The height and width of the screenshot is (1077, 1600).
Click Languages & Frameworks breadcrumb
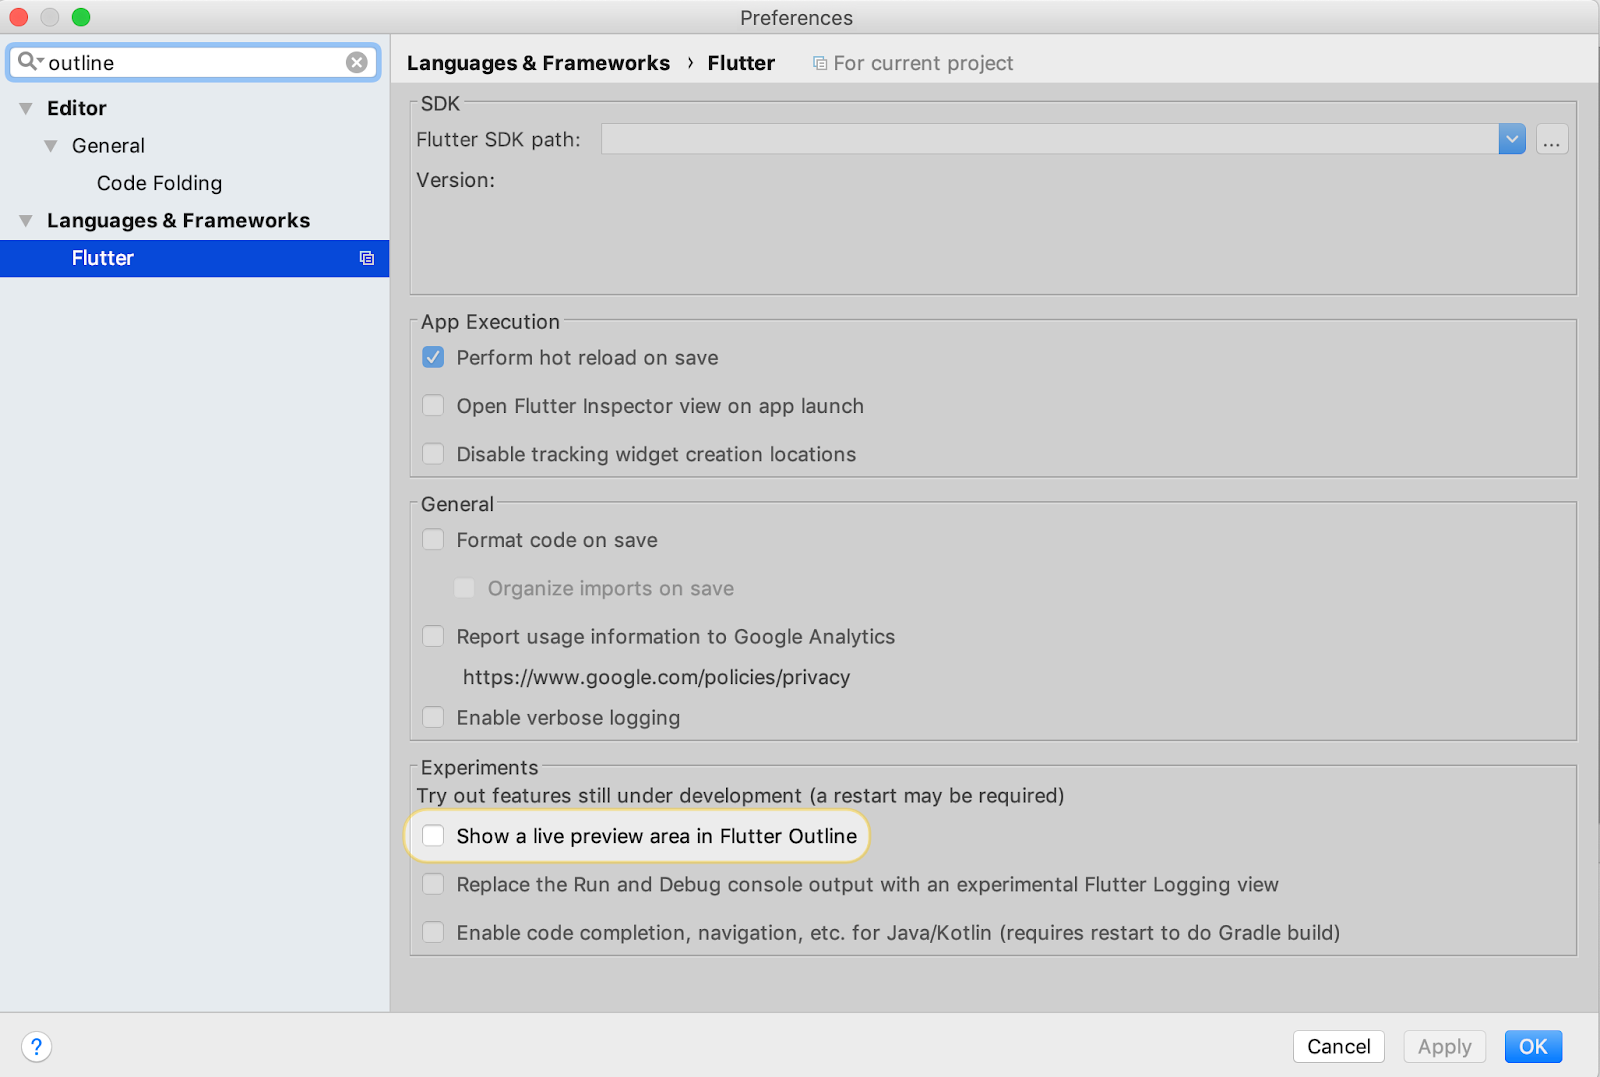pyautogui.click(x=538, y=63)
